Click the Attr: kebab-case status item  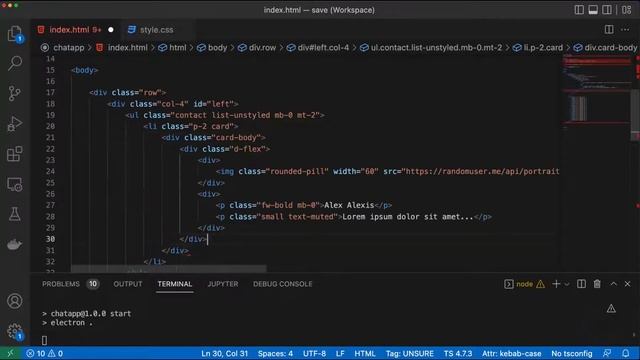pyautogui.click(x=511, y=353)
